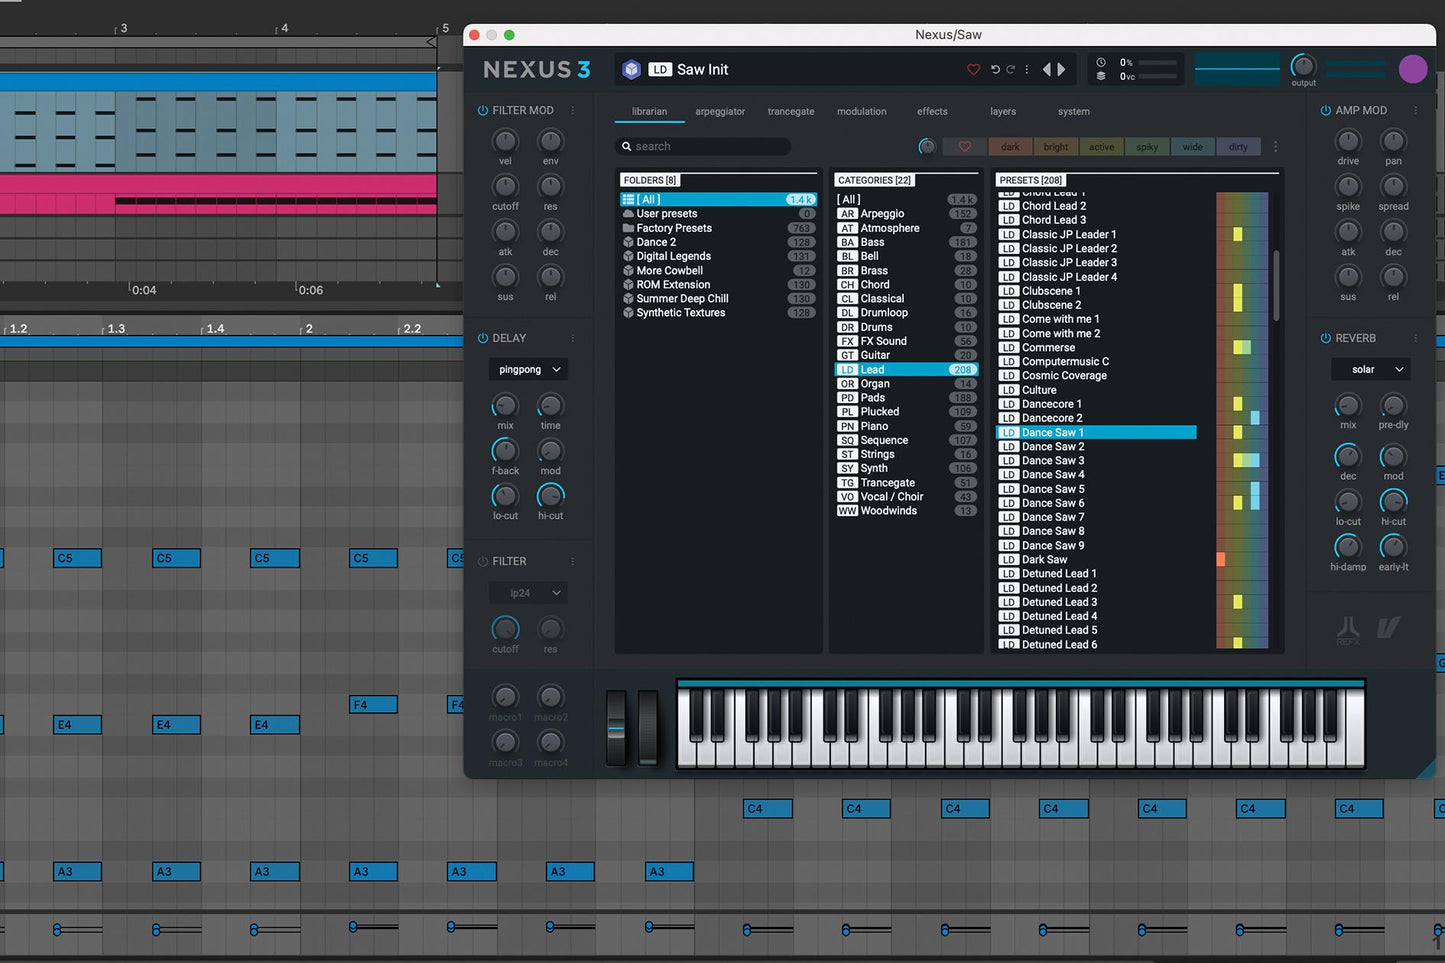
Task: Toggle REVERB power button
Action: [1325, 338]
